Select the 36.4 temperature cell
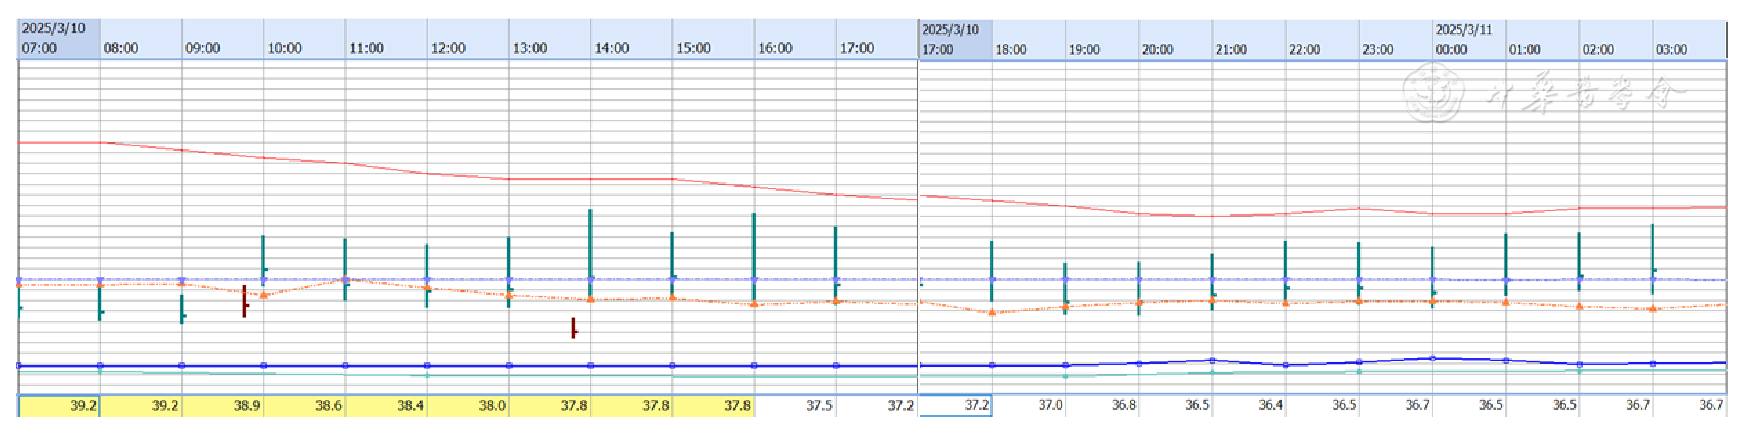The image size is (1744, 430). coord(1249,406)
